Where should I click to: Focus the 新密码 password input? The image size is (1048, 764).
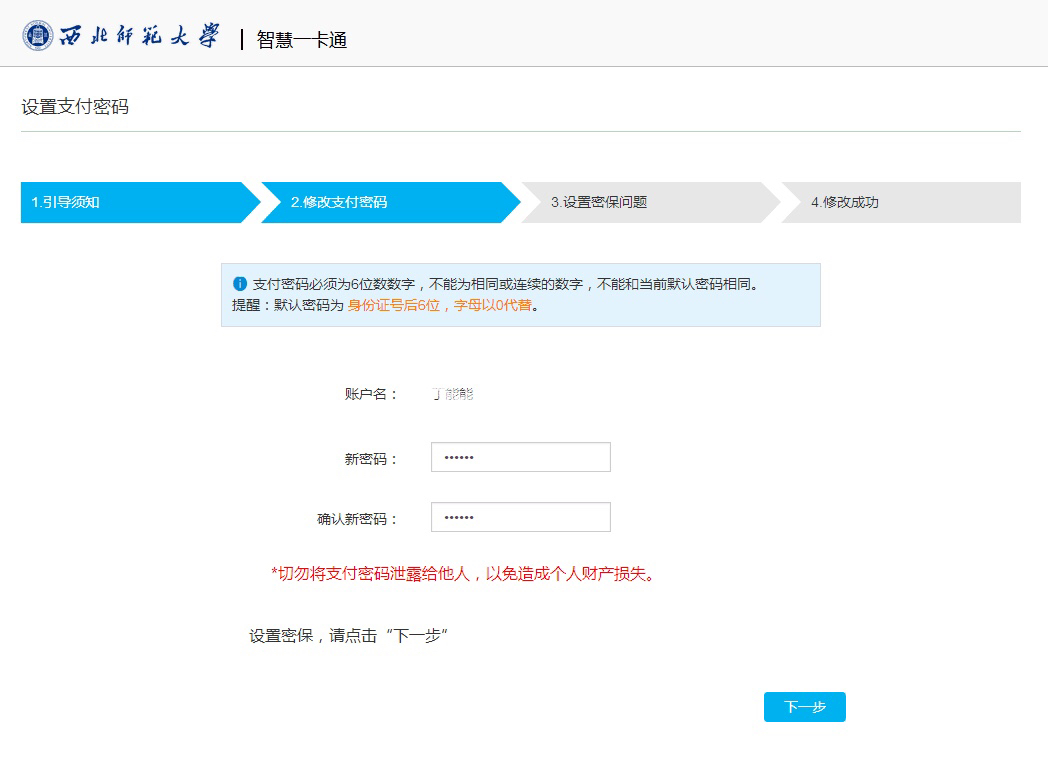(x=520, y=458)
